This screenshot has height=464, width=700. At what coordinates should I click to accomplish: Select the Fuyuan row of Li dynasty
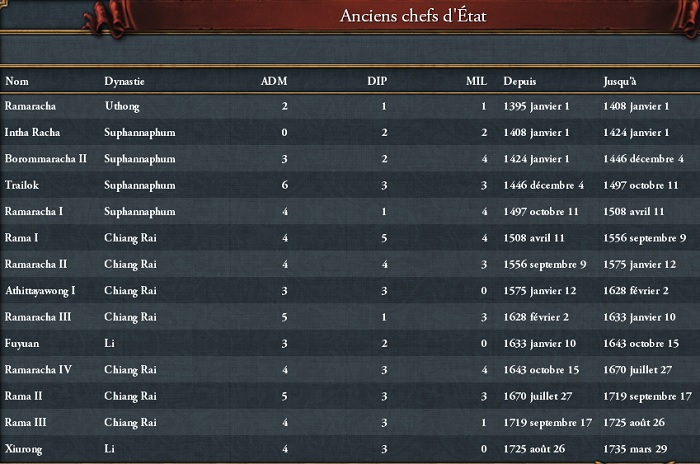(350, 343)
